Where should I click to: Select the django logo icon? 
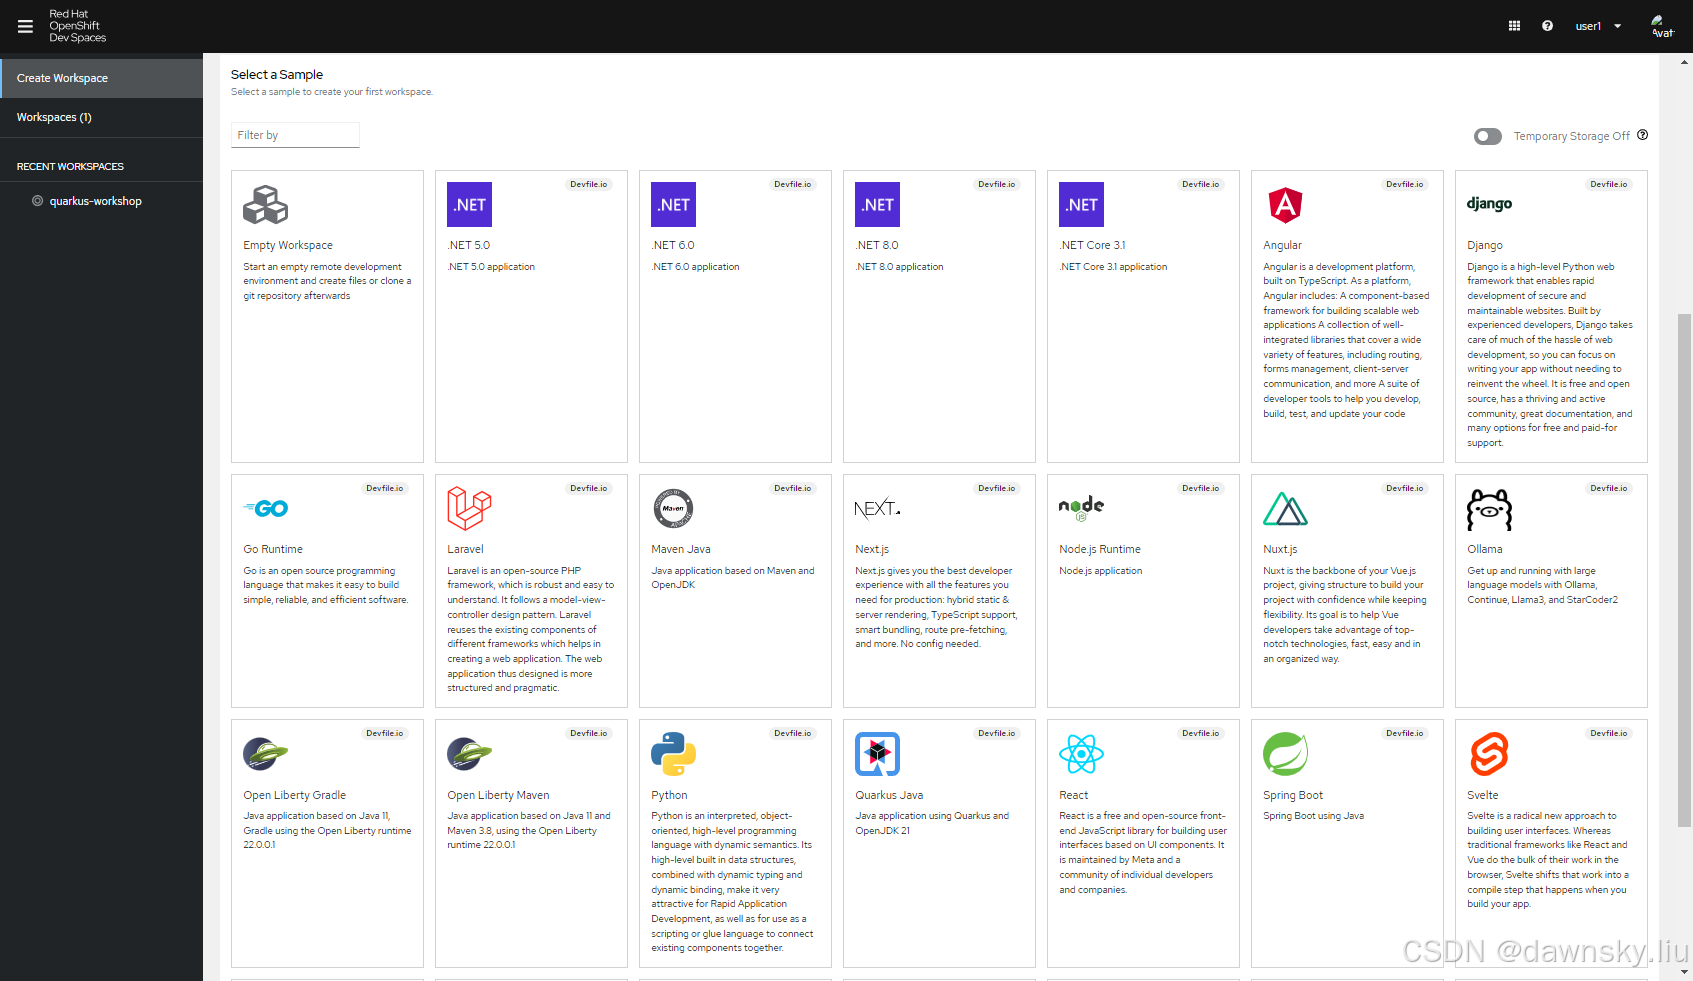coord(1489,204)
